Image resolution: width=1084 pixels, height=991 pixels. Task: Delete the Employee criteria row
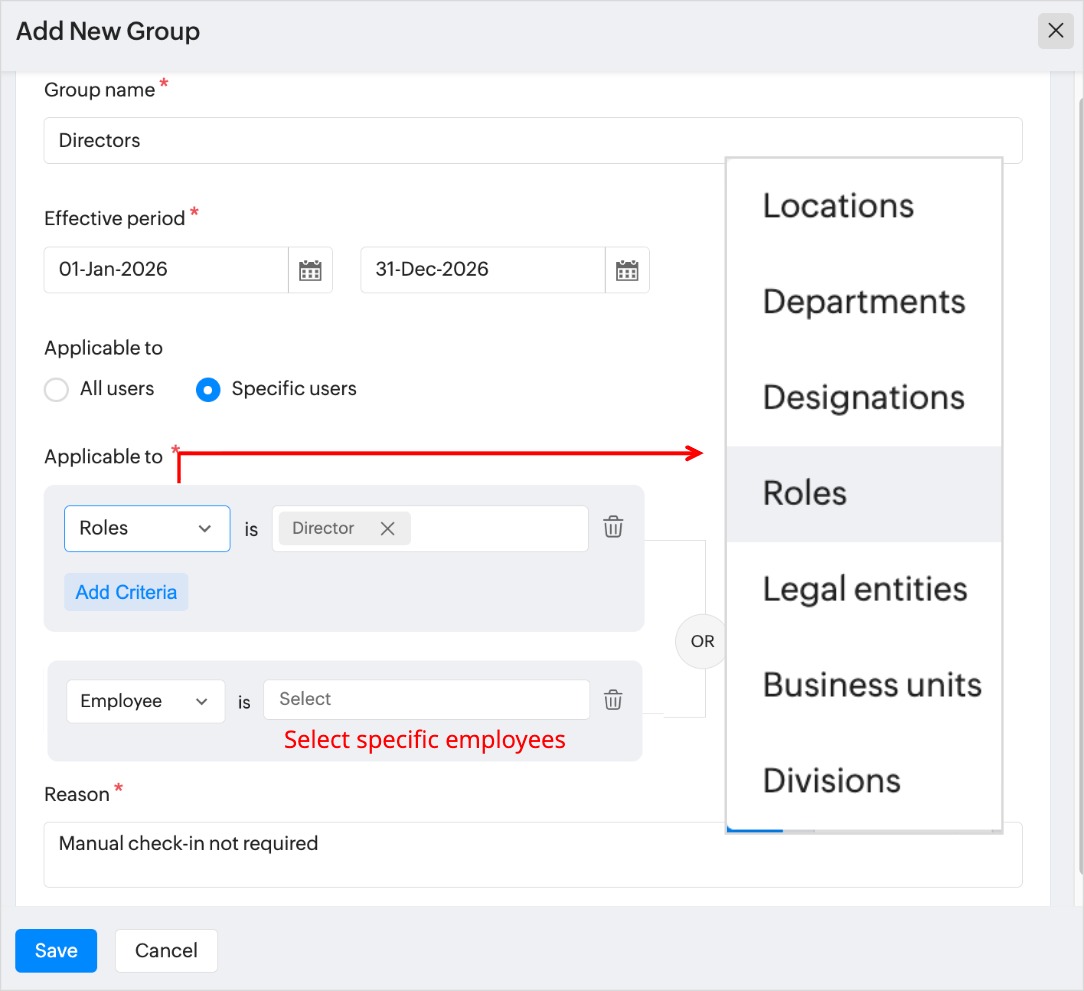pos(614,700)
